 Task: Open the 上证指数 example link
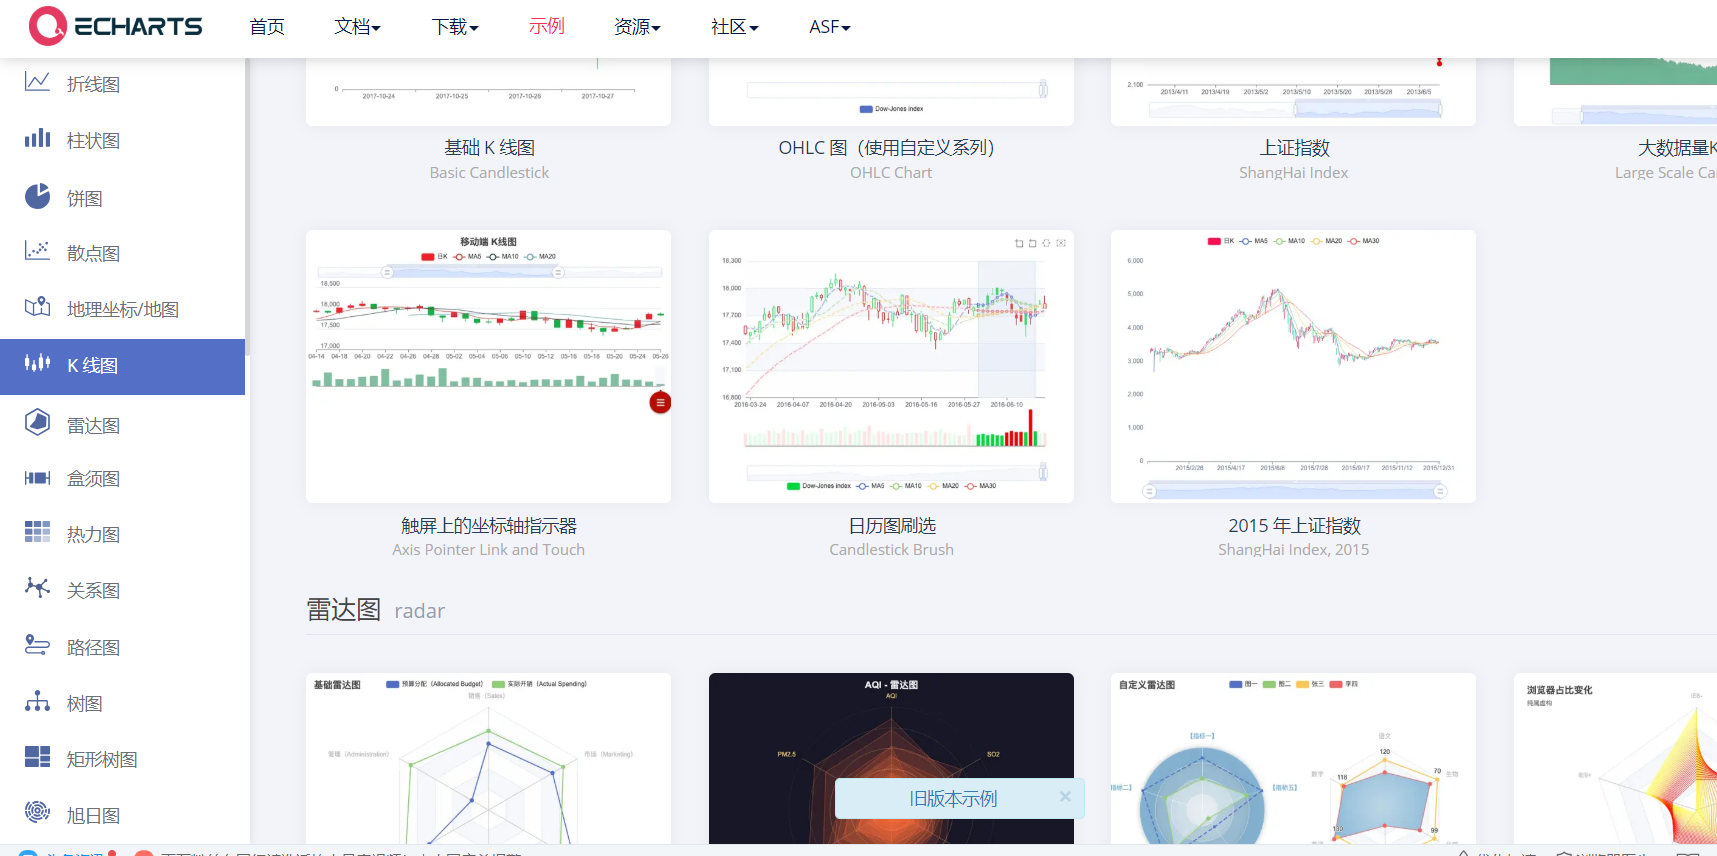click(1294, 147)
